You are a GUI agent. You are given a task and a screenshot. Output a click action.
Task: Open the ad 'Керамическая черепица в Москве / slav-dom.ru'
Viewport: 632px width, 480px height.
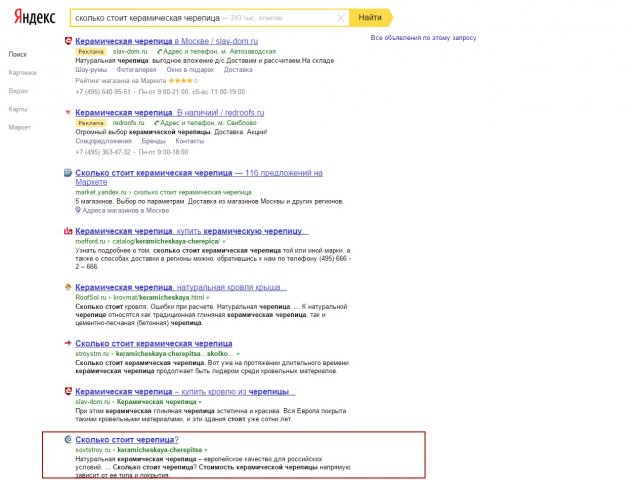(166, 41)
